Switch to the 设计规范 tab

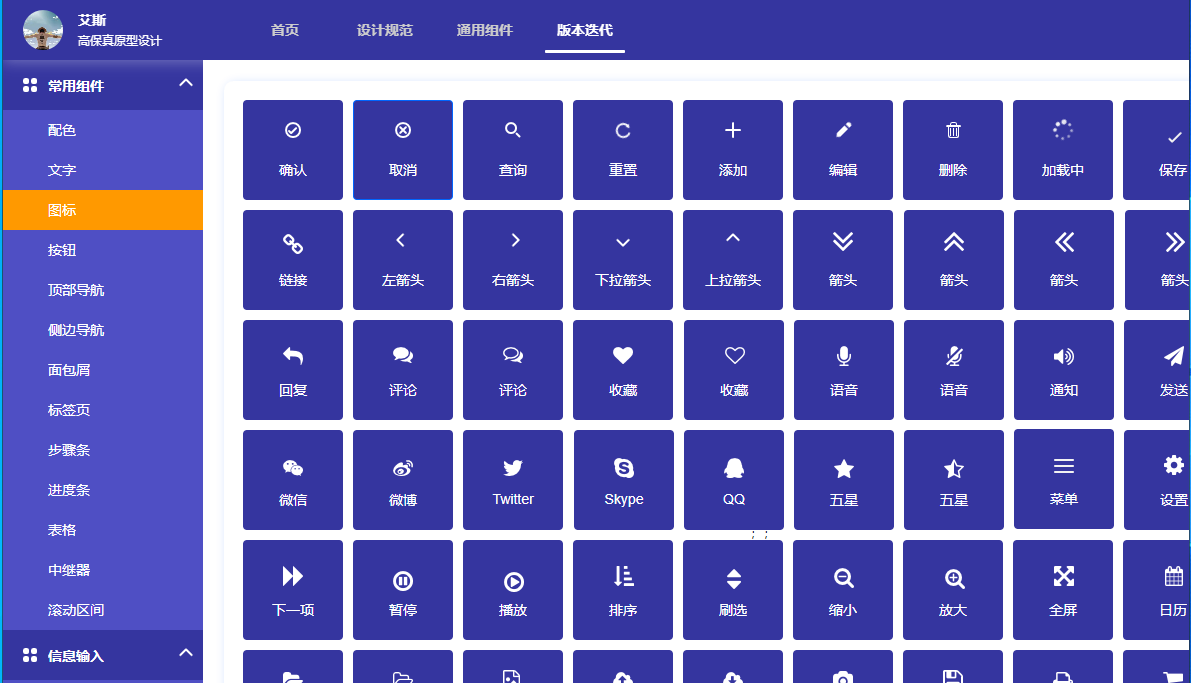click(384, 30)
